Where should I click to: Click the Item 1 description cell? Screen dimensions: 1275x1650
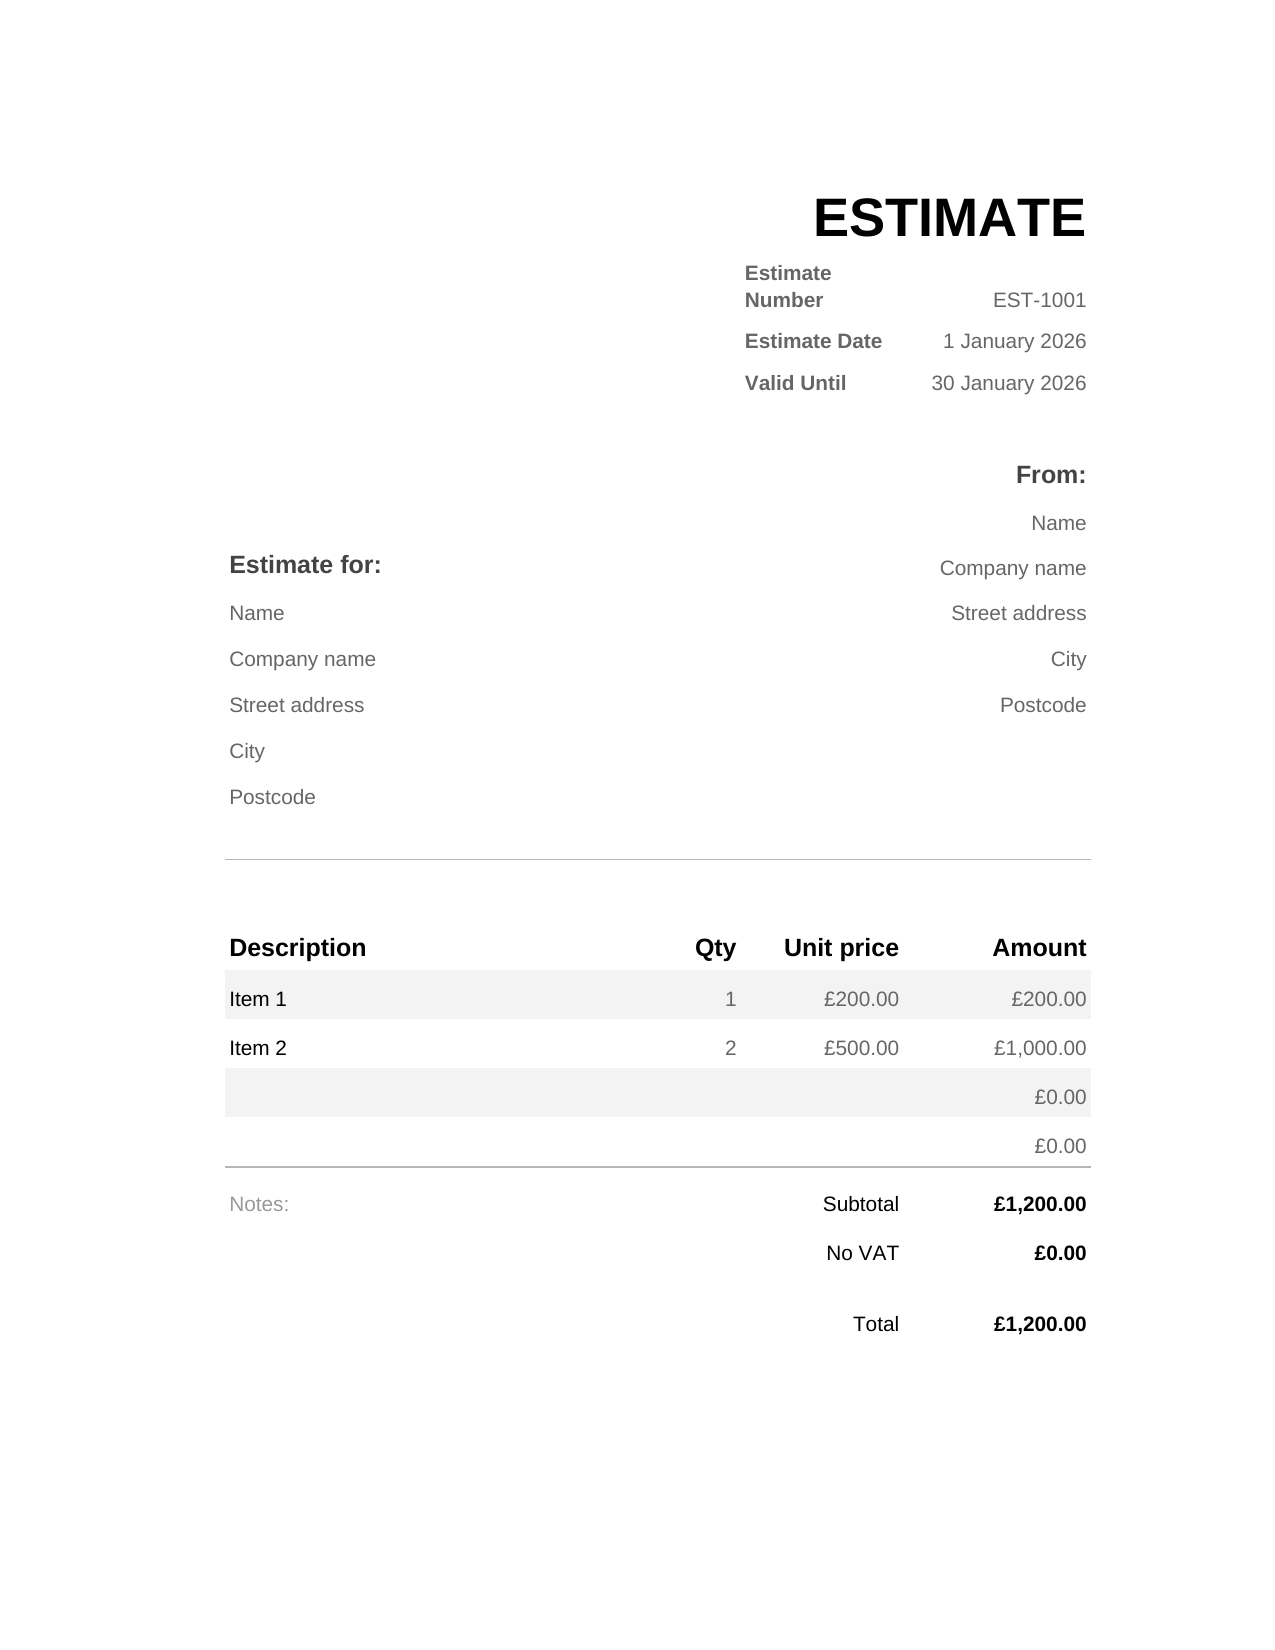[x=257, y=999]
